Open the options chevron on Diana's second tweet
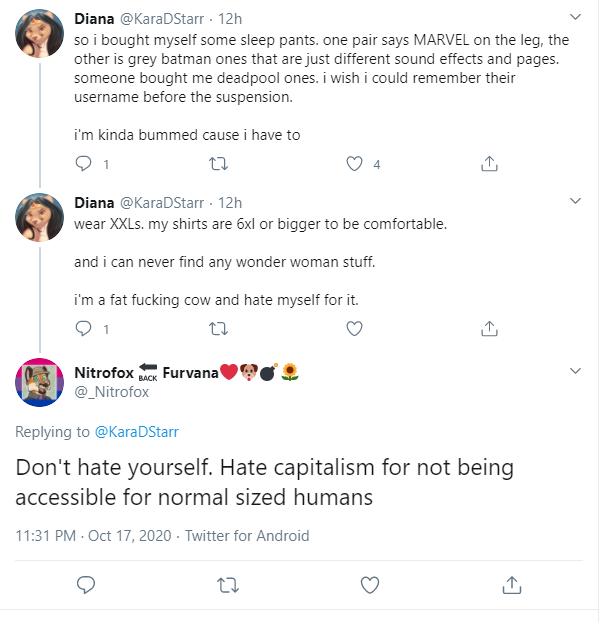This screenshot has height=622, width=599. (575, 201)
